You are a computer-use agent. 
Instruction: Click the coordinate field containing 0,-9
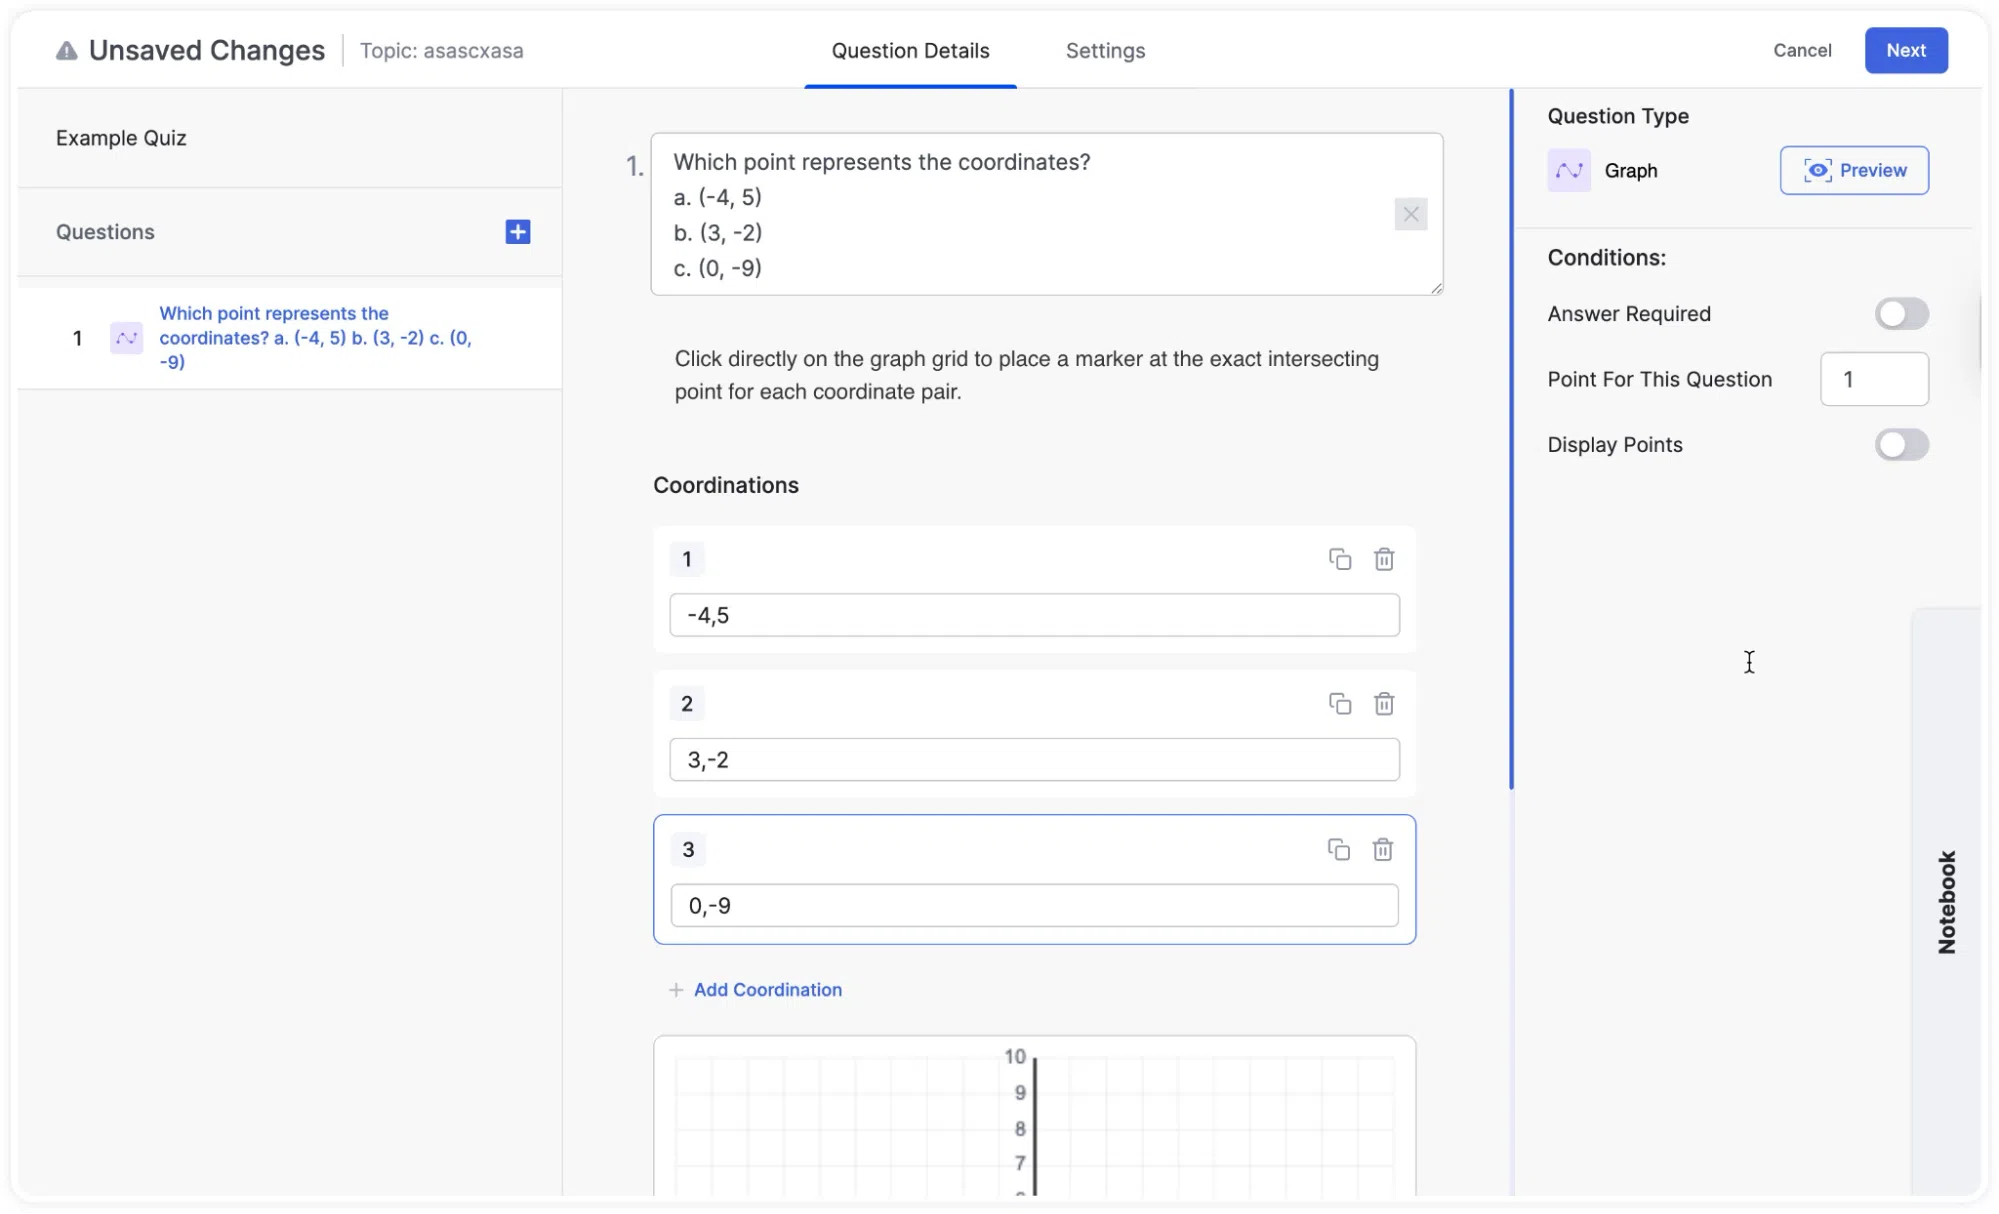pos(1034,905)
